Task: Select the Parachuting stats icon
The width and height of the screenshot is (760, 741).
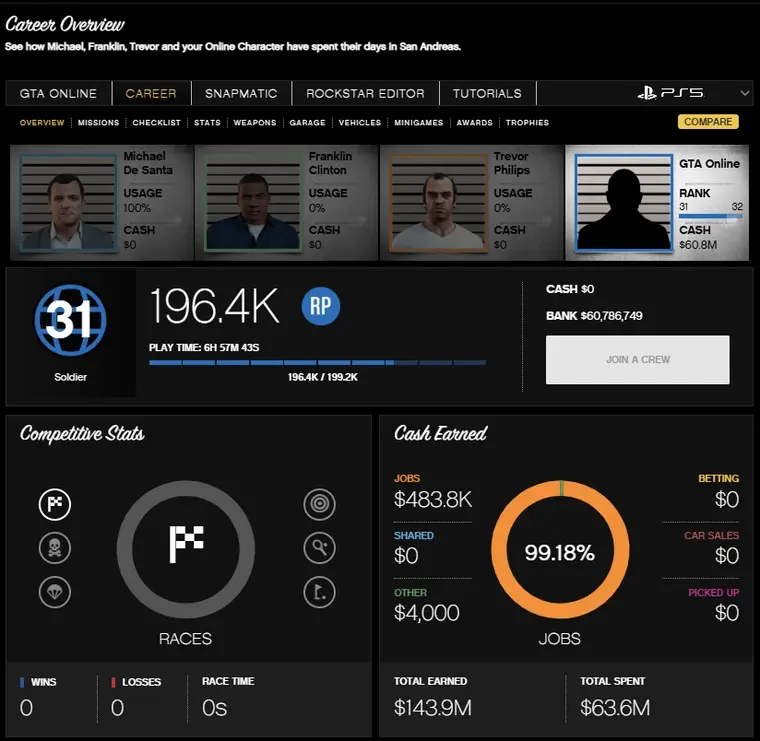Action: tap(55, 592)
